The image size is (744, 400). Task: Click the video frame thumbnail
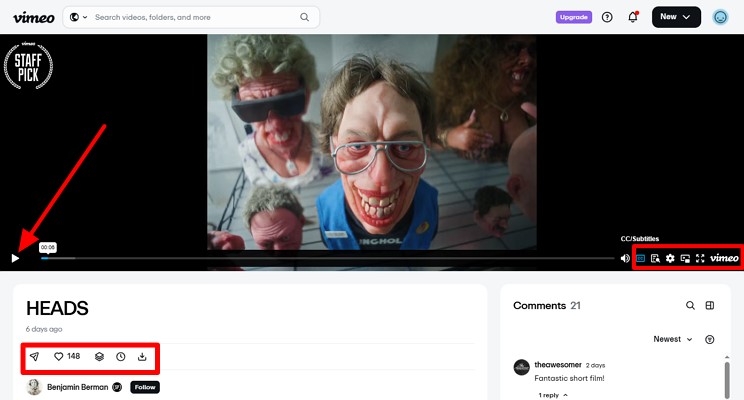pyautogui.click(x=372, y=142)
